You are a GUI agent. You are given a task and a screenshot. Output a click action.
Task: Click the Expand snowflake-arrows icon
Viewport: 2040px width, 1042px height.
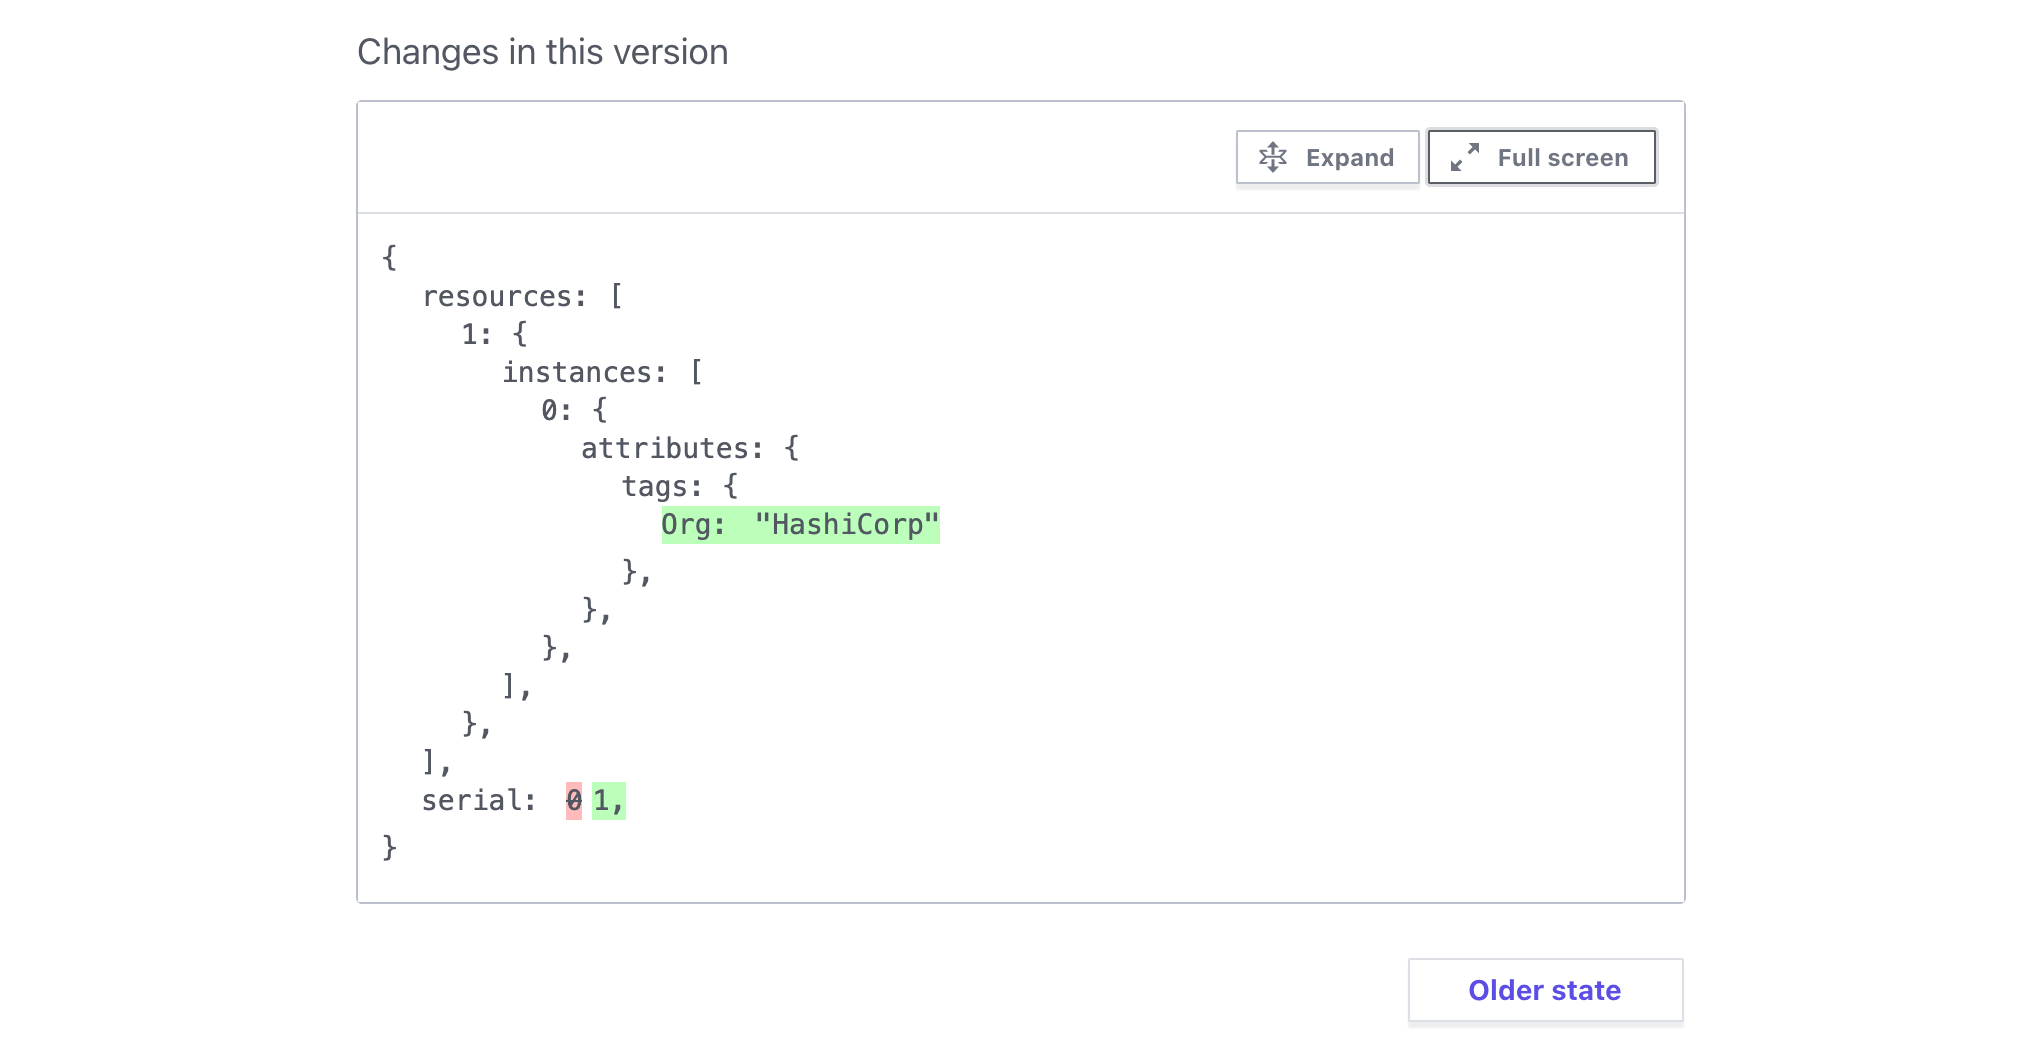coord(1272,157)
